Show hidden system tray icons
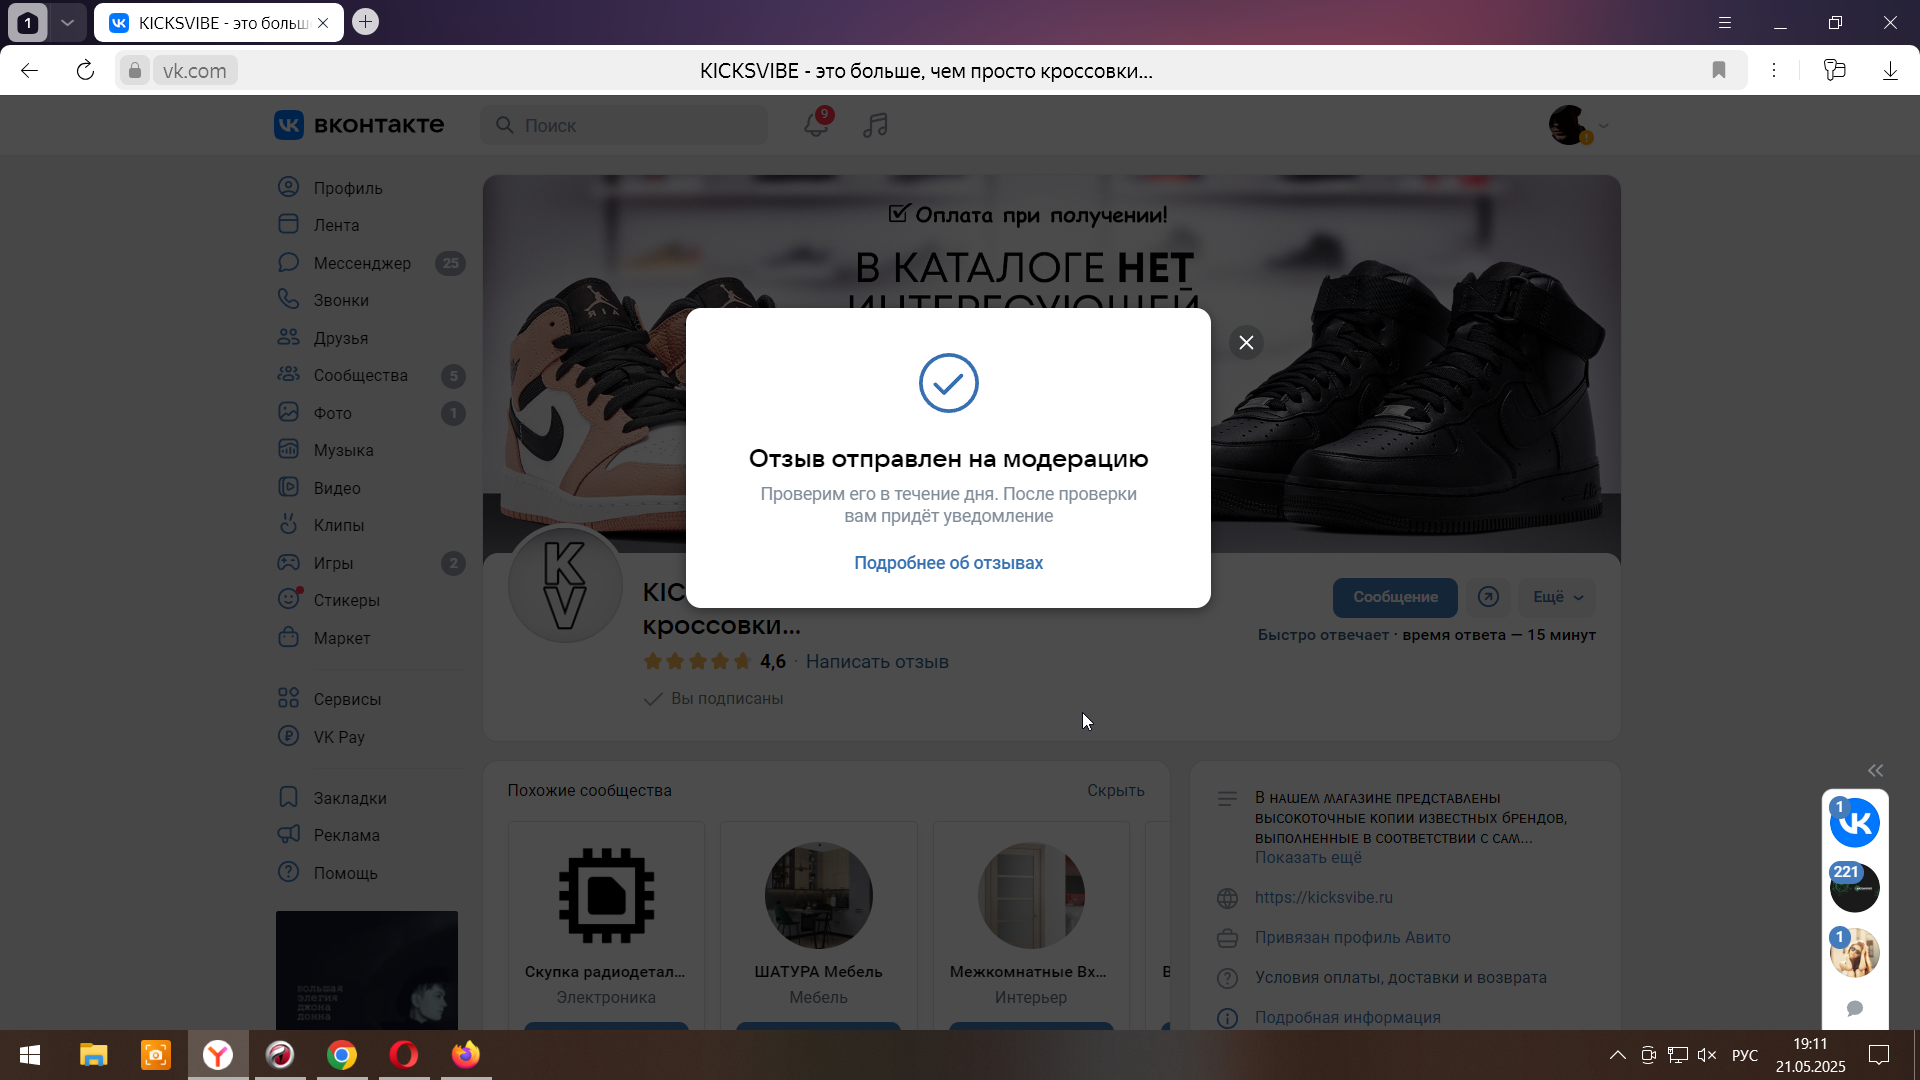Screen dimensions: 1920x1080 [x=1617, y=1055]
